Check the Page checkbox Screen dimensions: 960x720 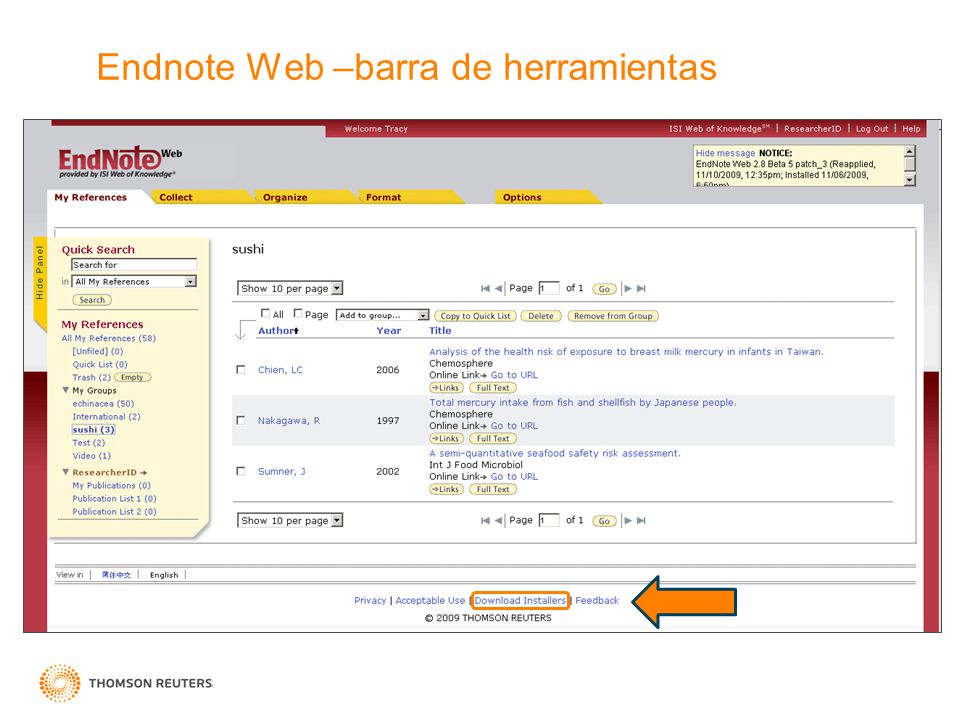298,313
